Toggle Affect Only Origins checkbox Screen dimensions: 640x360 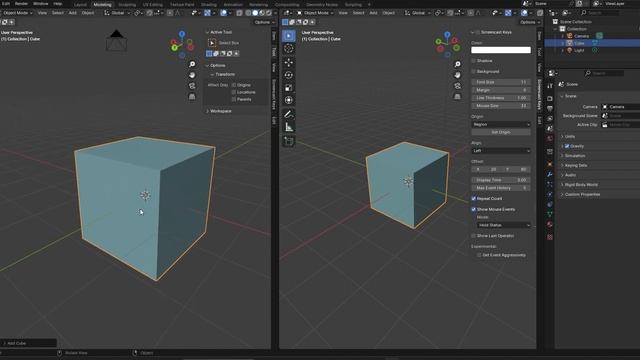tap(234, 85)
